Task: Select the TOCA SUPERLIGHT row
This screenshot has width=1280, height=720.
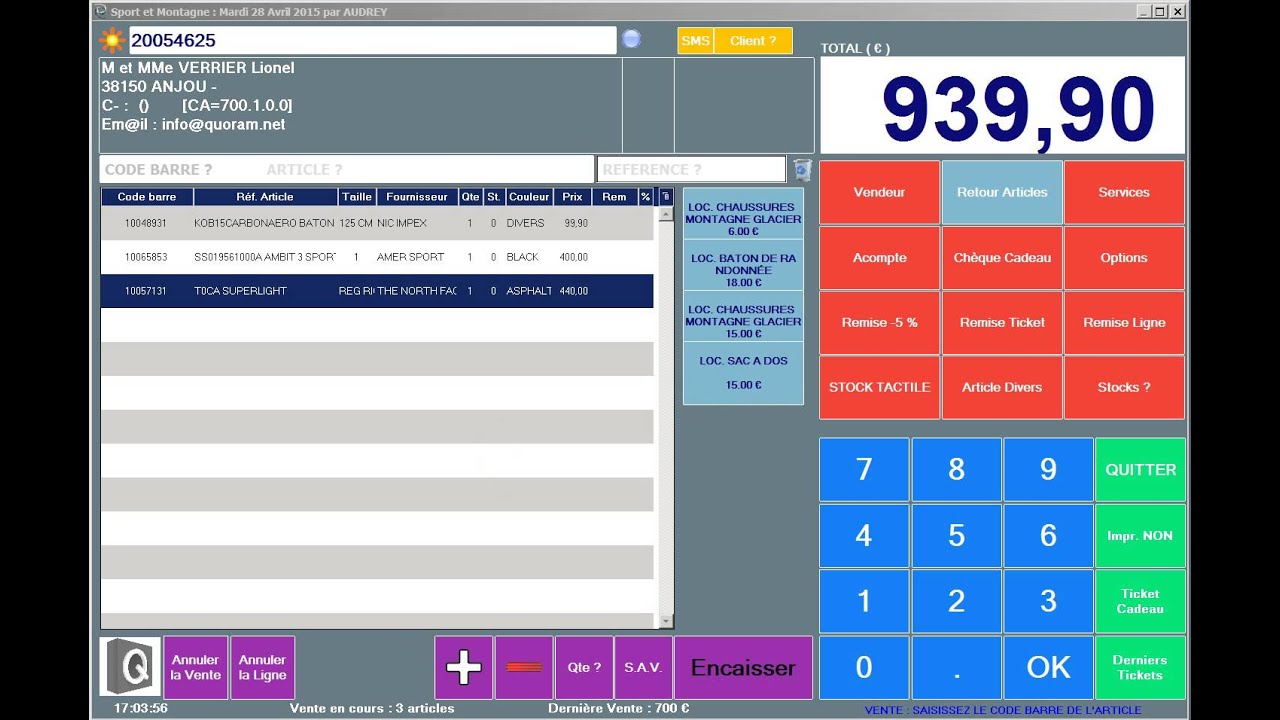Action: click(x=377, y=291)
